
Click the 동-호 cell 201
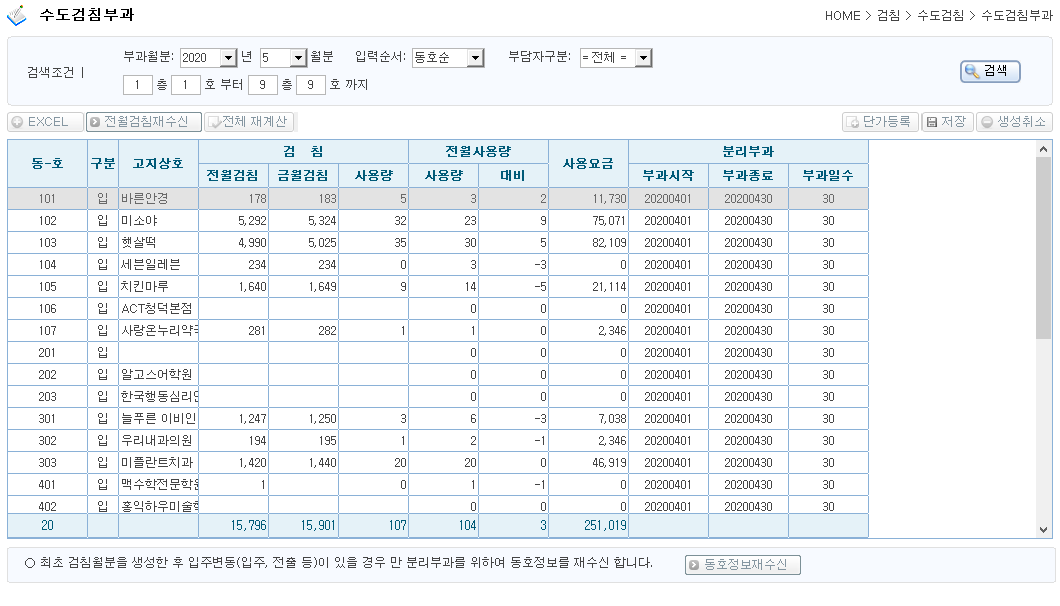coord(47,352)
